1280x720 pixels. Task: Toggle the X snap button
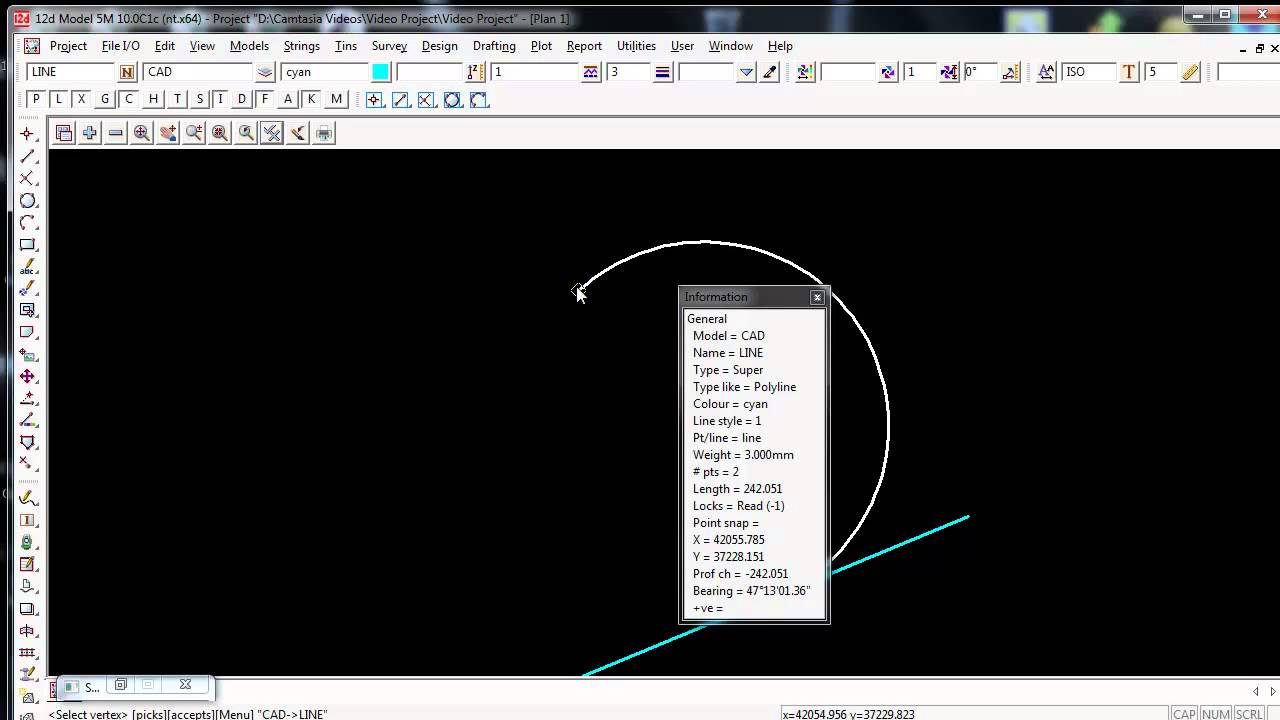tap(82, 99)
